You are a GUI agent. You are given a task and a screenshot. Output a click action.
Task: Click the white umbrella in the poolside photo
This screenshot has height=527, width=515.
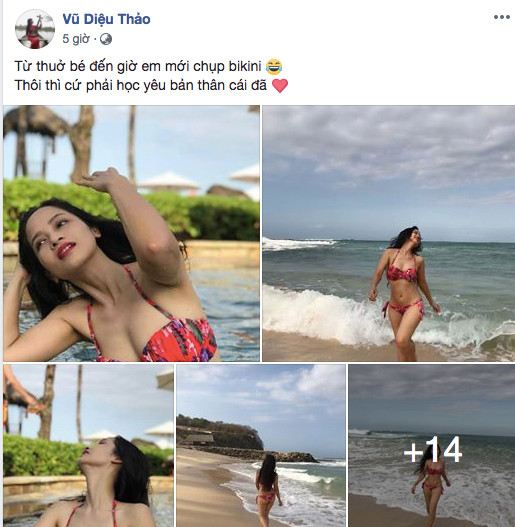tap(169, 183)
